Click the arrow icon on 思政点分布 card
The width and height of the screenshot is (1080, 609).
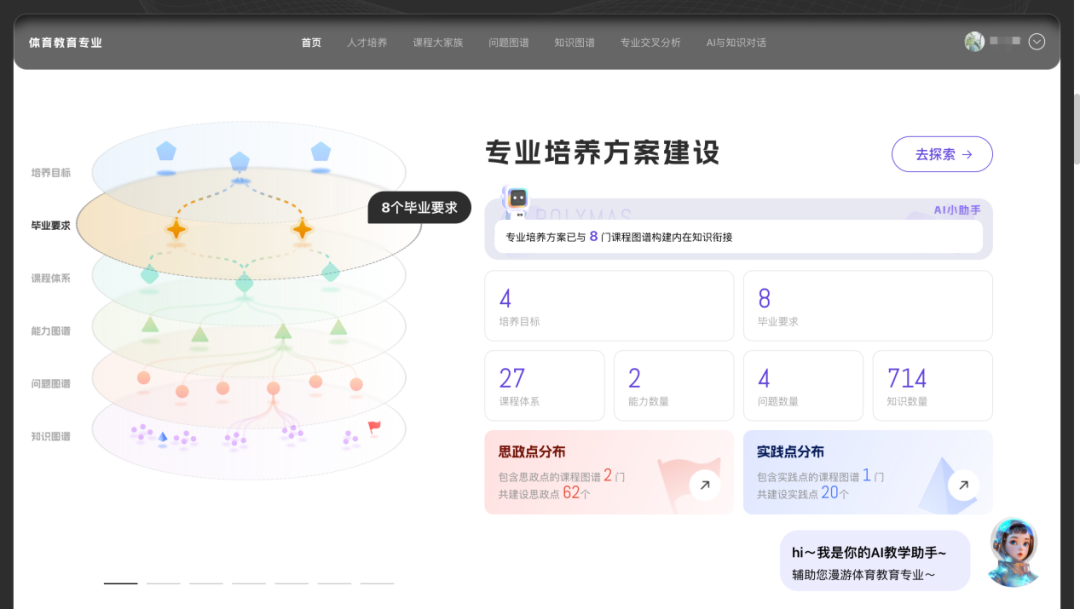pos(704,485)
